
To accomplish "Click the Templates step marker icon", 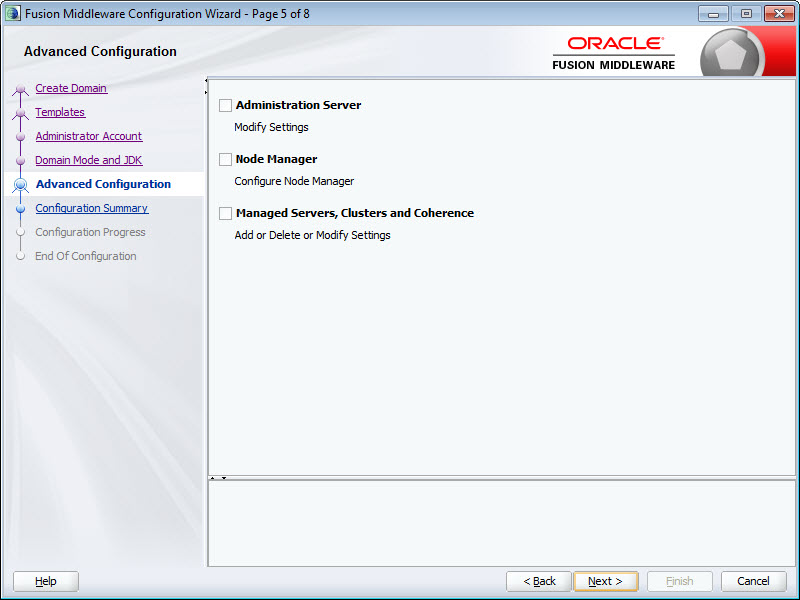I will pos(20,113).
